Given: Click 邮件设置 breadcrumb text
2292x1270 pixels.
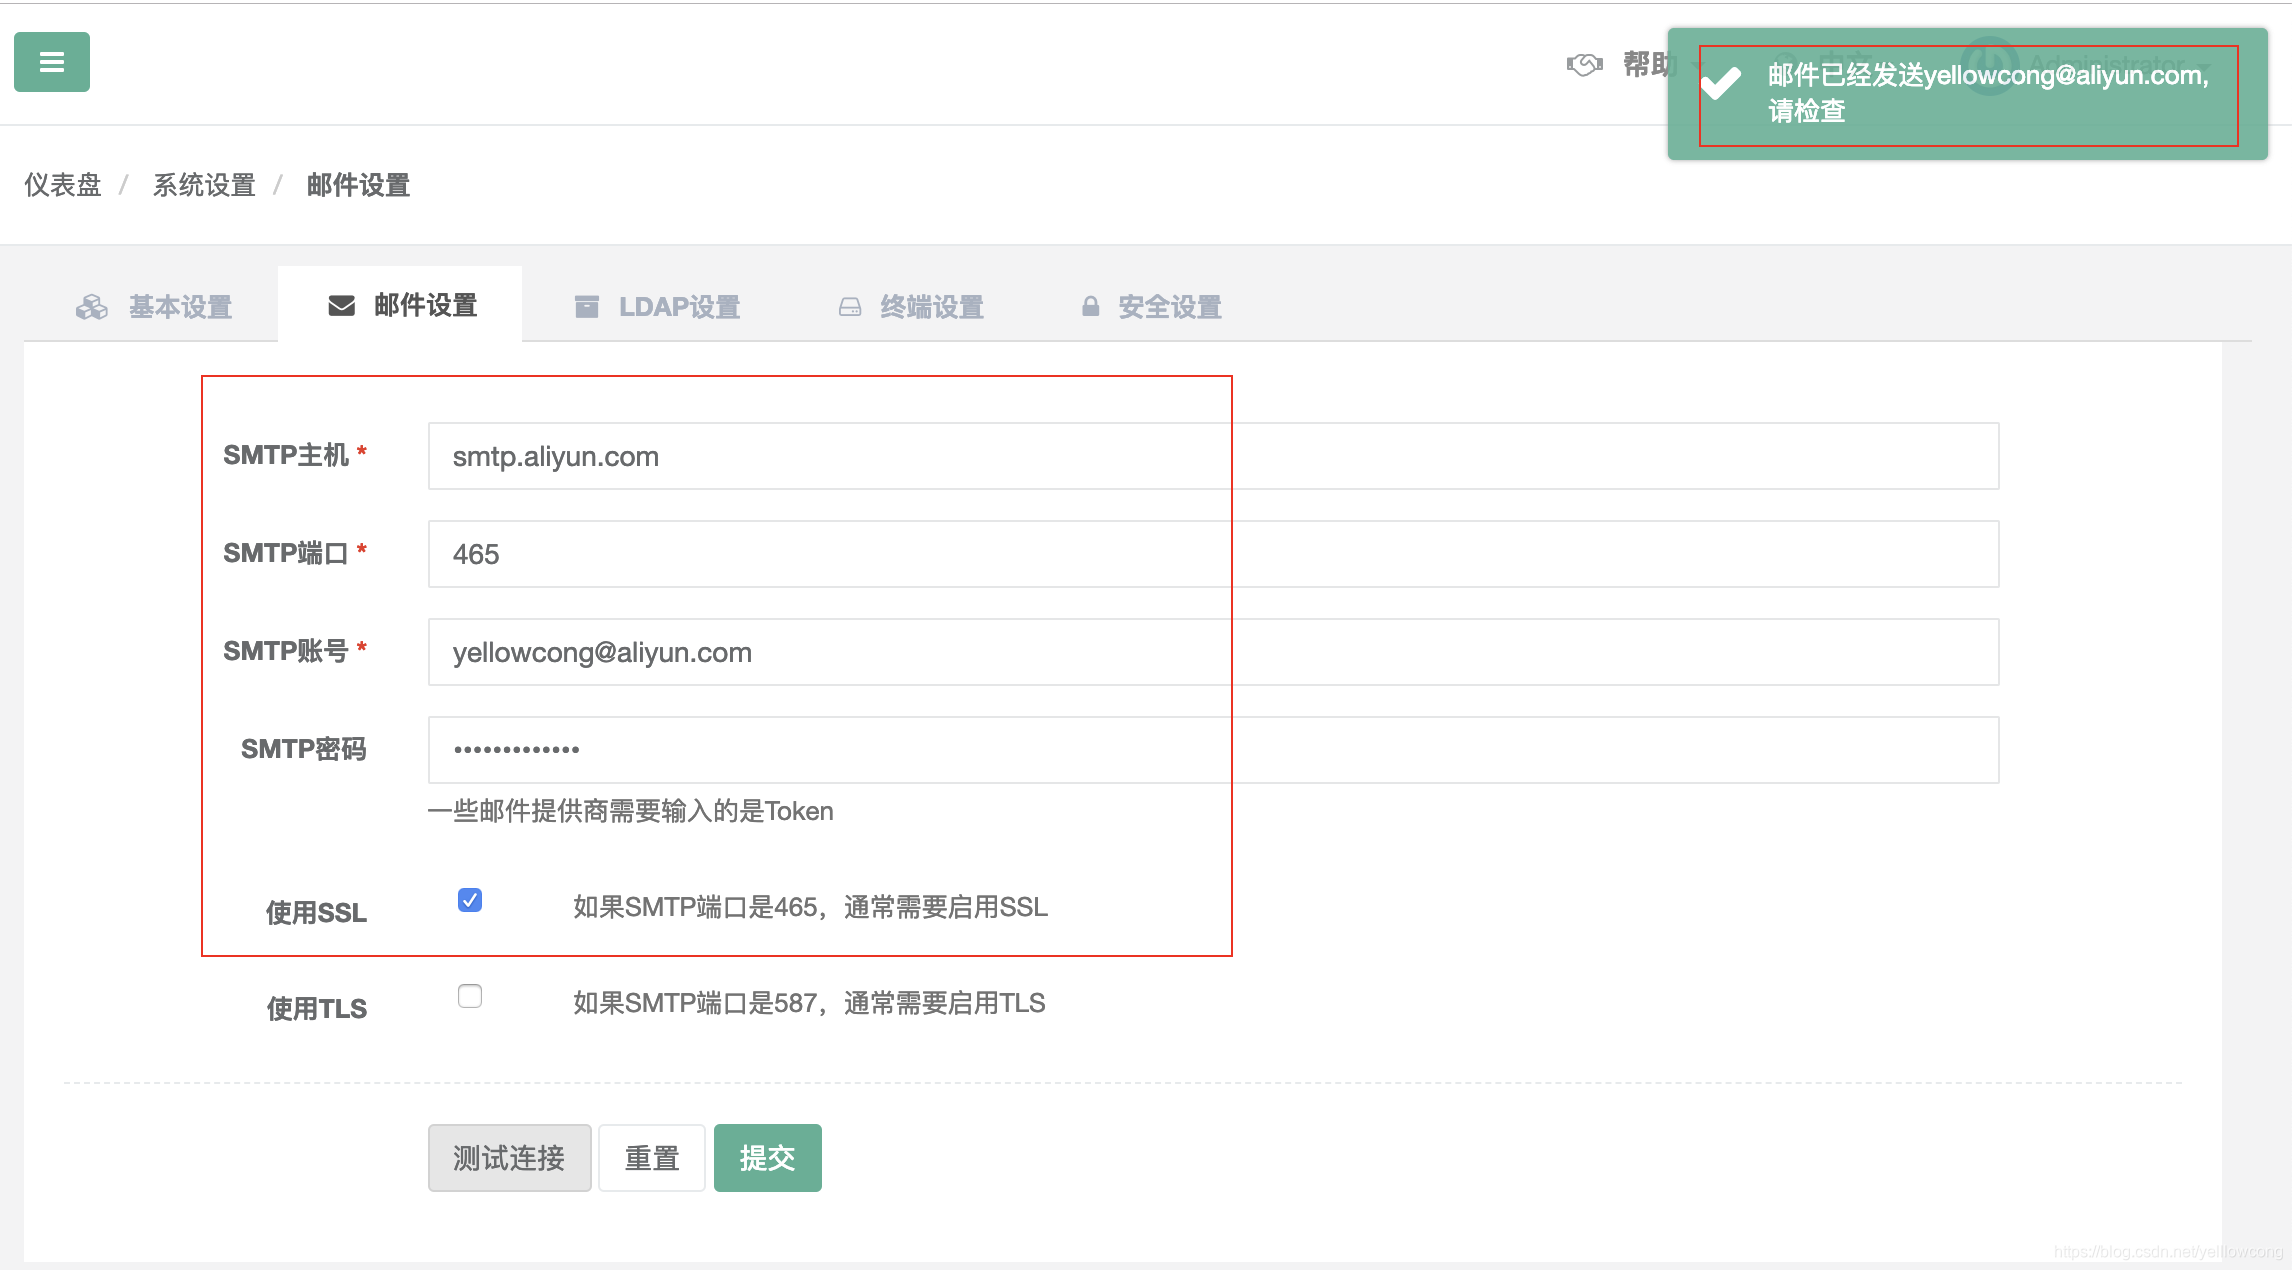Looking at the screenshot, I should (358, 185).
